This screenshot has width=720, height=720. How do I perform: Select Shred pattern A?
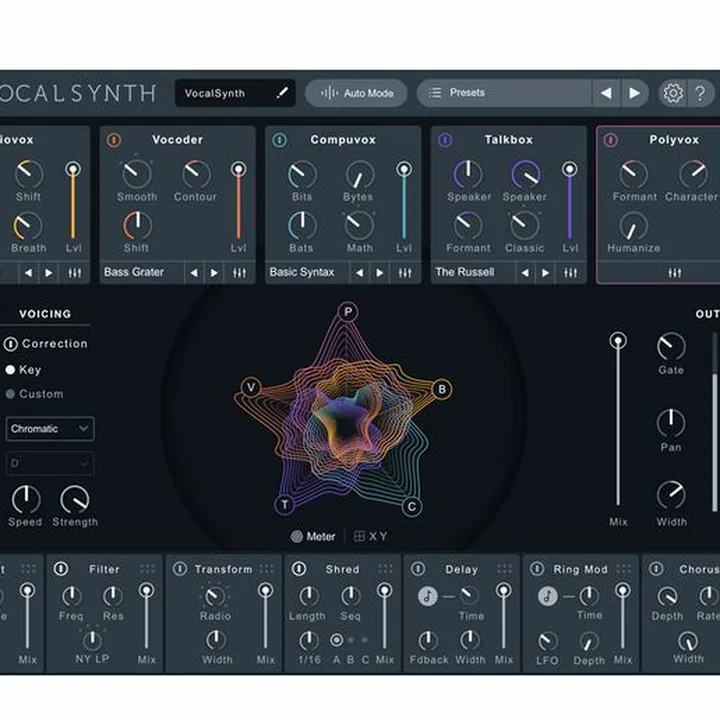(337, 640)
